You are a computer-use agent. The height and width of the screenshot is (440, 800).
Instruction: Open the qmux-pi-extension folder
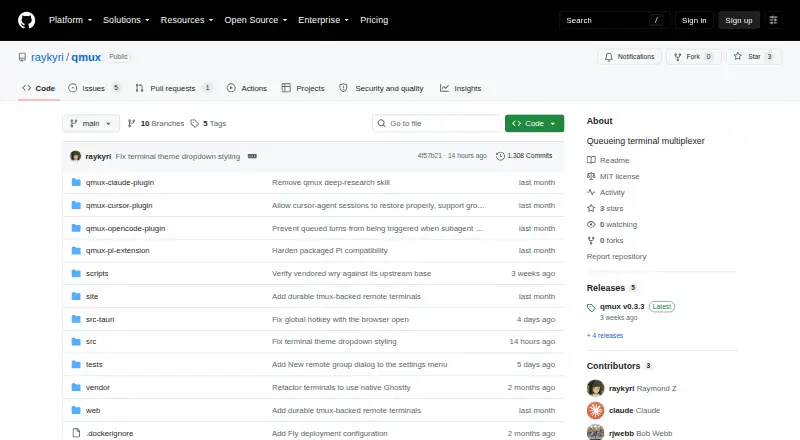coord(117,251)
